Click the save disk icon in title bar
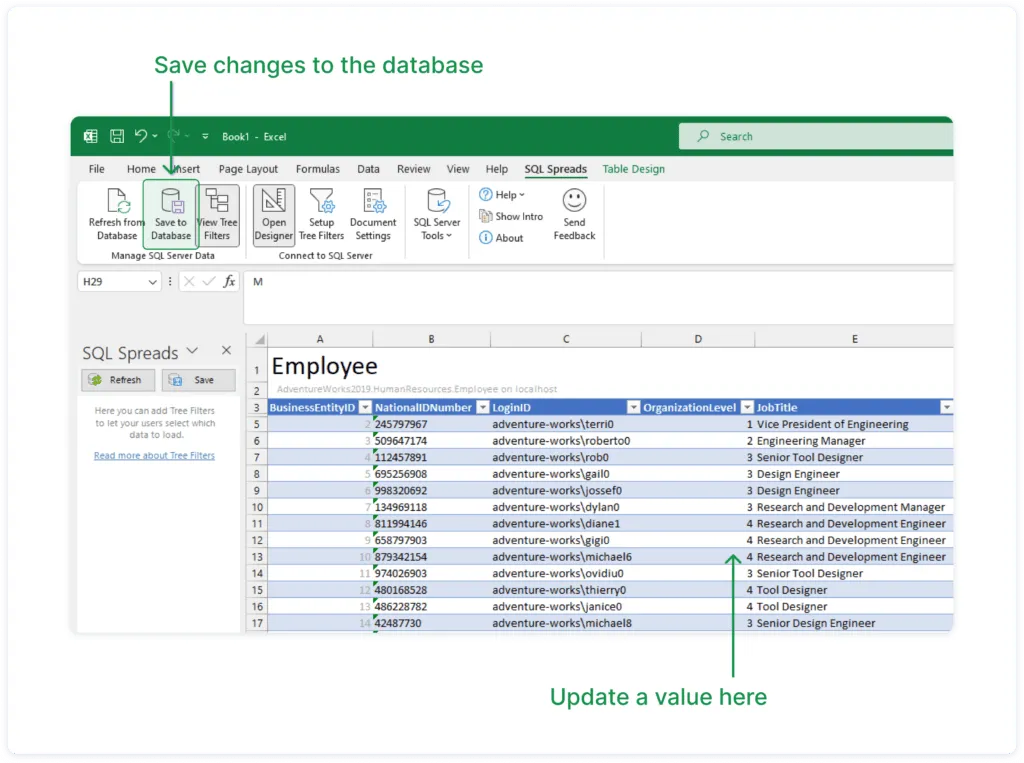Image resolution: width=1024 pixels, height=763 pixels. [117, 137]
